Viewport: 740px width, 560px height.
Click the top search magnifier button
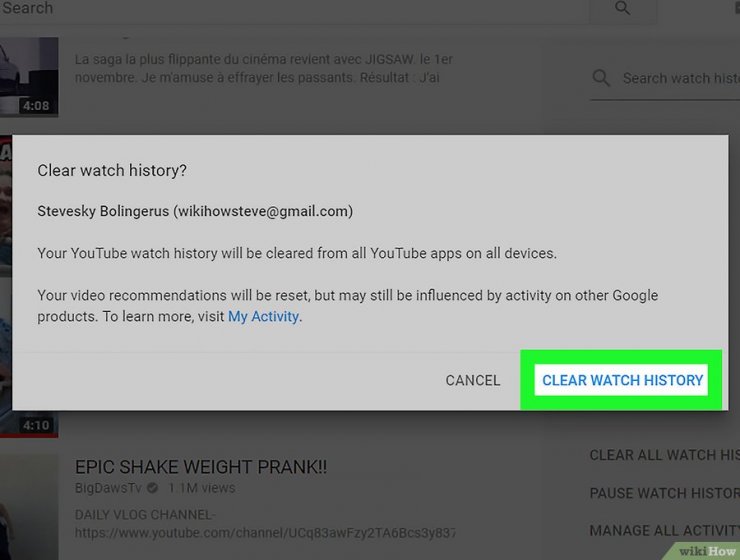pyautogui.click(x=622, y=8)
